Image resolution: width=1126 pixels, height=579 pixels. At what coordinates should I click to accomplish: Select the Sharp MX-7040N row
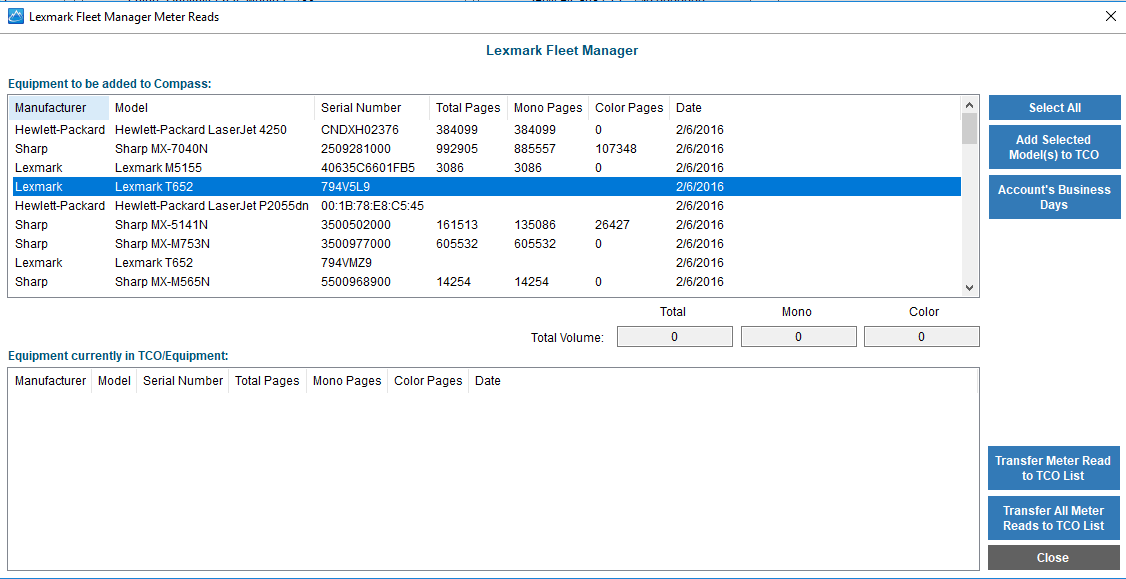(x=487, y=149)
